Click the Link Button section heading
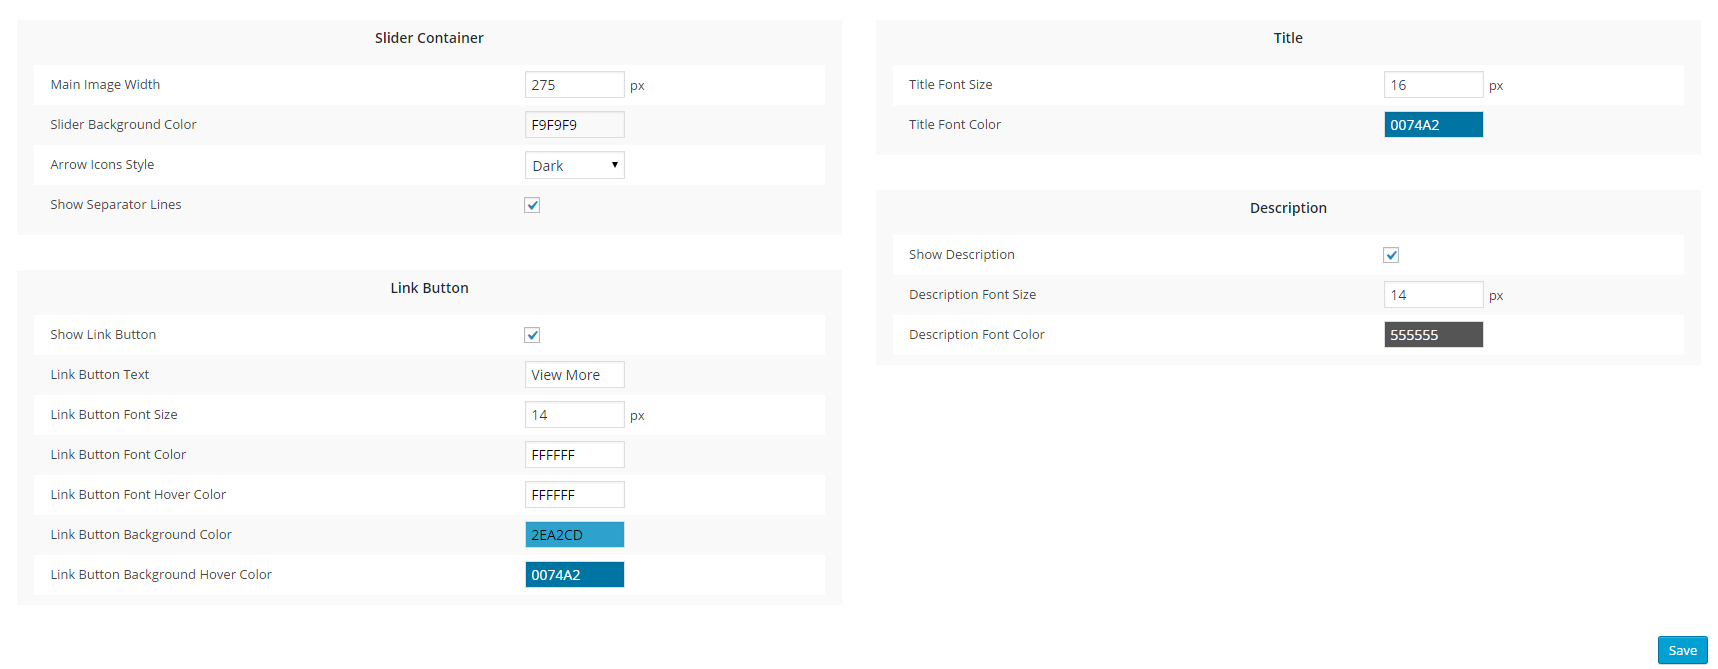This screenshot has height=669, width=1718. [429, 288]
